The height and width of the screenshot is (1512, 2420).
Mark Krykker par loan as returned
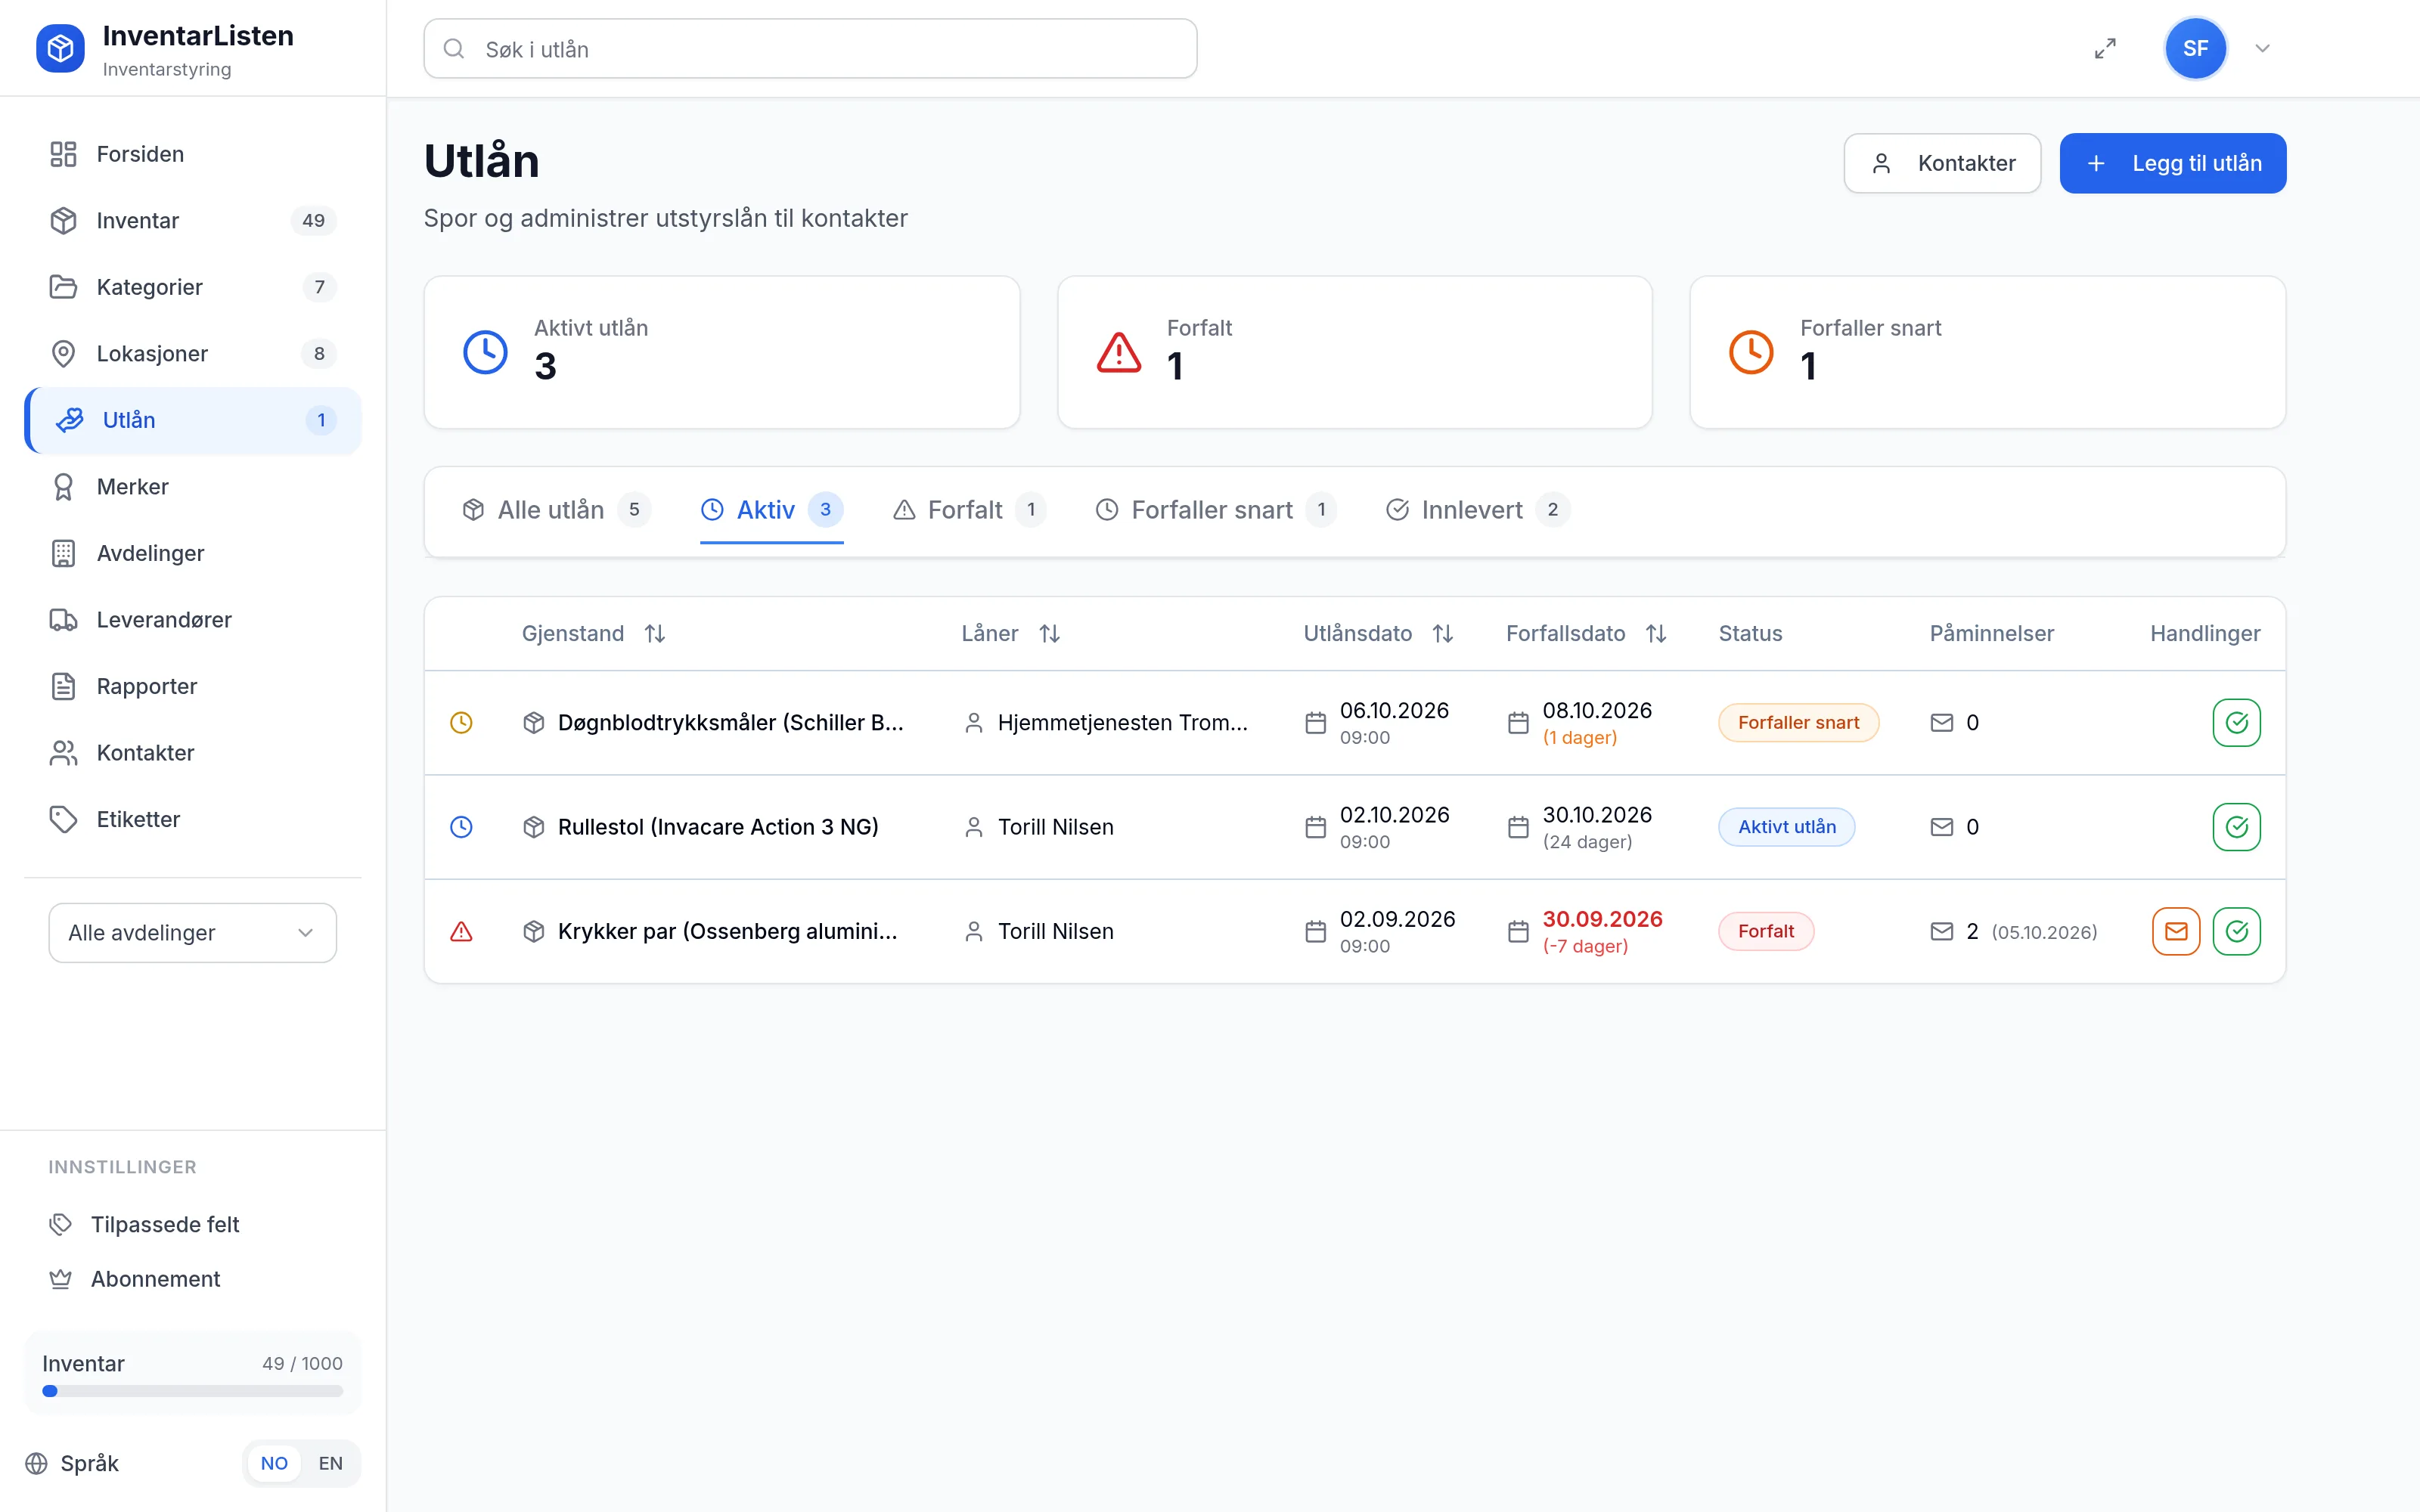pyautogui.click(x=2236, y=931)
